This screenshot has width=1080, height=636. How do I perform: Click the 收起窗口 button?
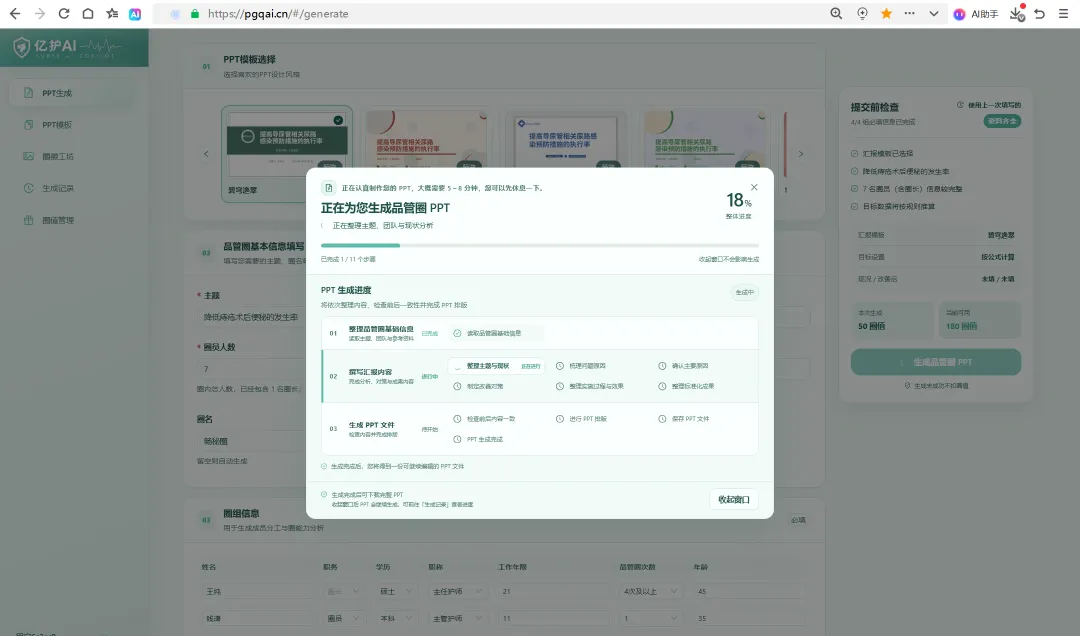(734, 500)
